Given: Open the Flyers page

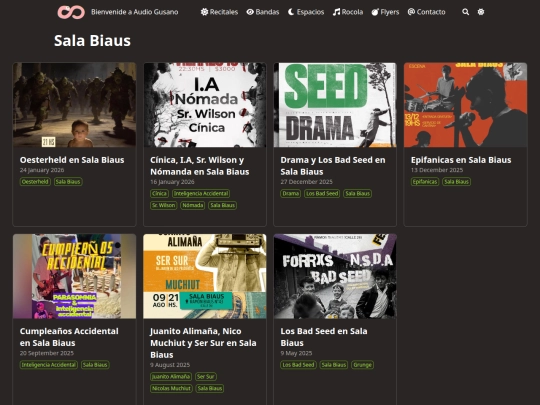Looking at the screenshot, I should (x=385, y=12).
